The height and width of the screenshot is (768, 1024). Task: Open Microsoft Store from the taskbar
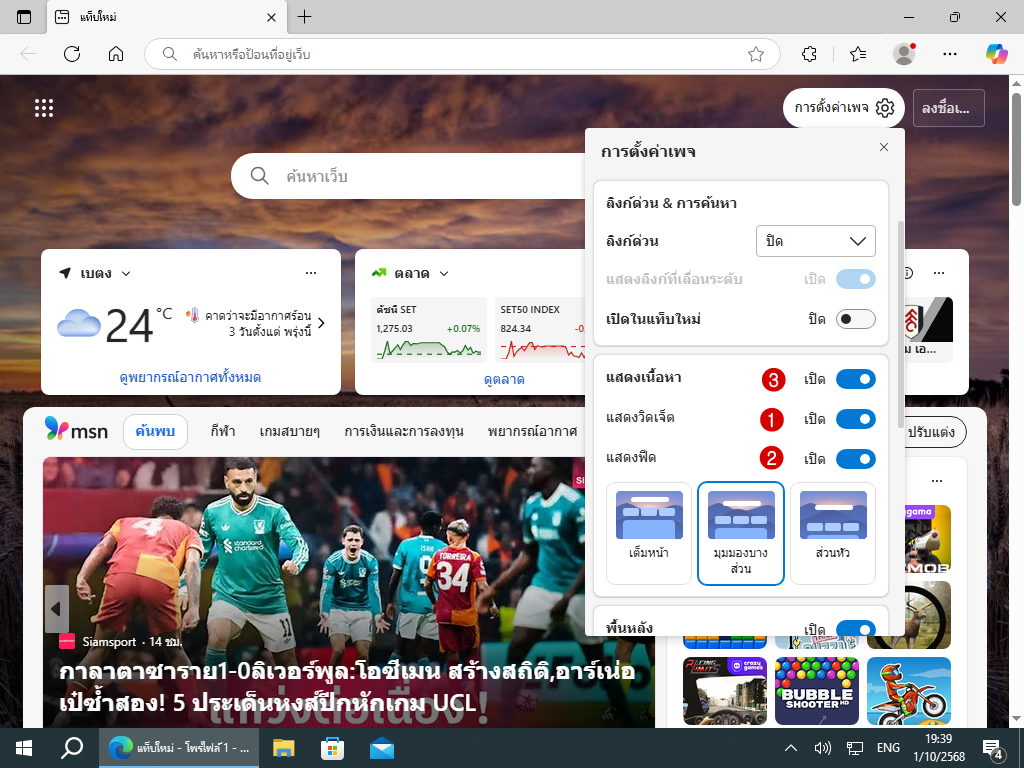tap(332, 747)
